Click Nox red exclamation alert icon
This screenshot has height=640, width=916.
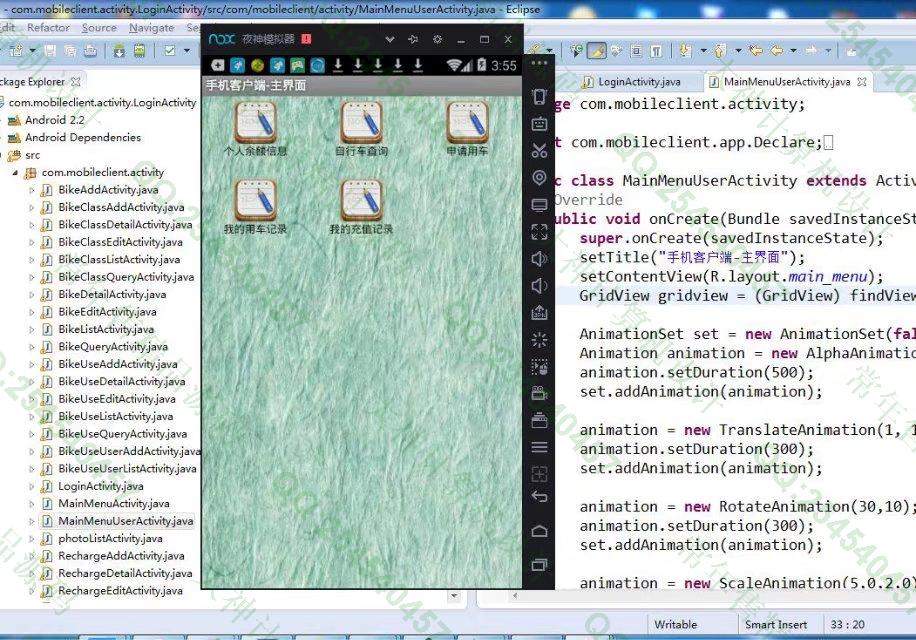tap(306, 39)
